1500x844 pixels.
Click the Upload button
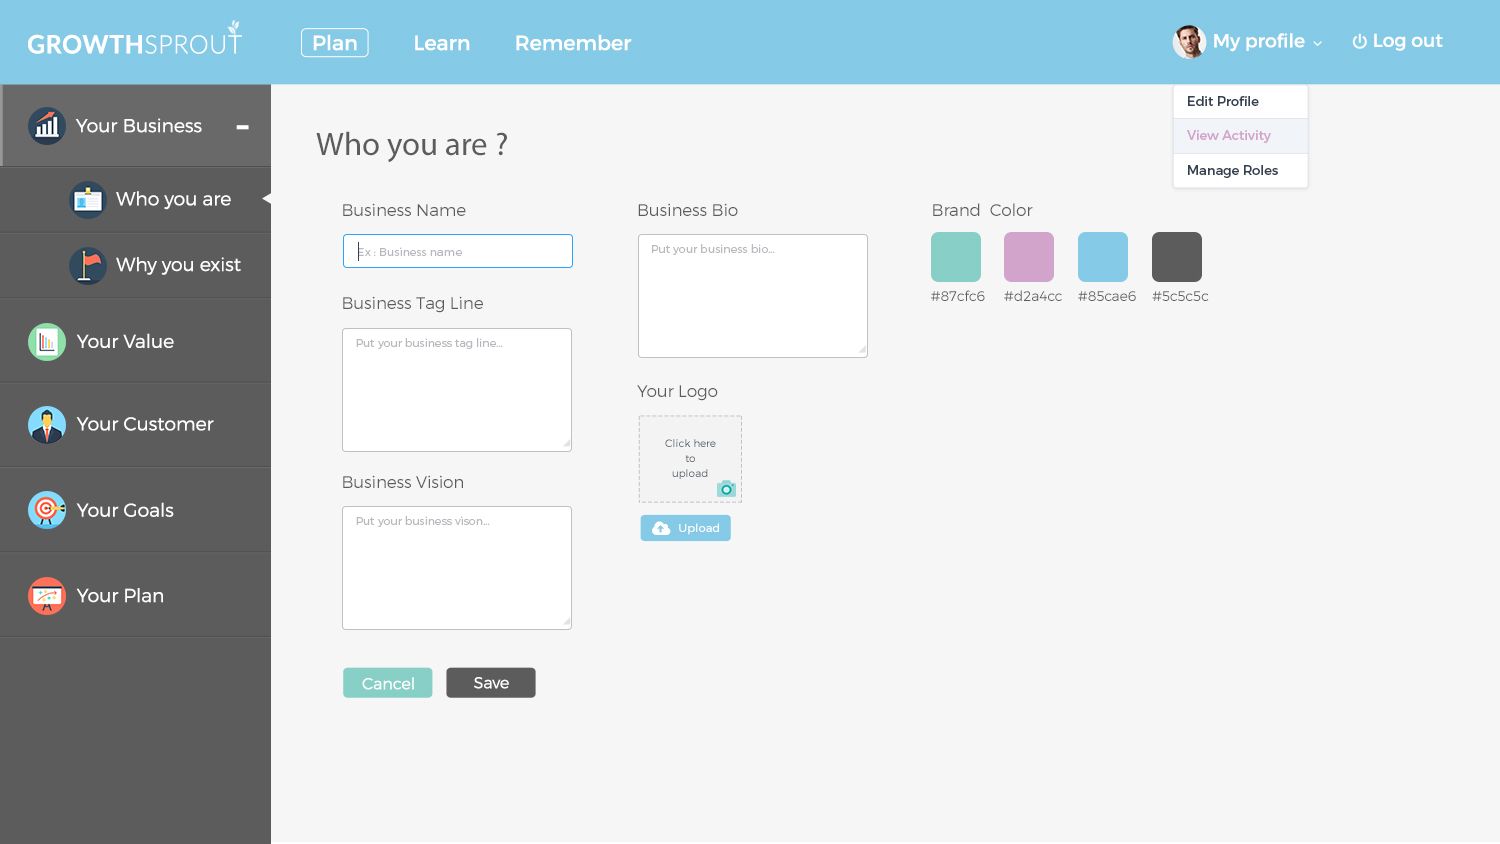686,528
